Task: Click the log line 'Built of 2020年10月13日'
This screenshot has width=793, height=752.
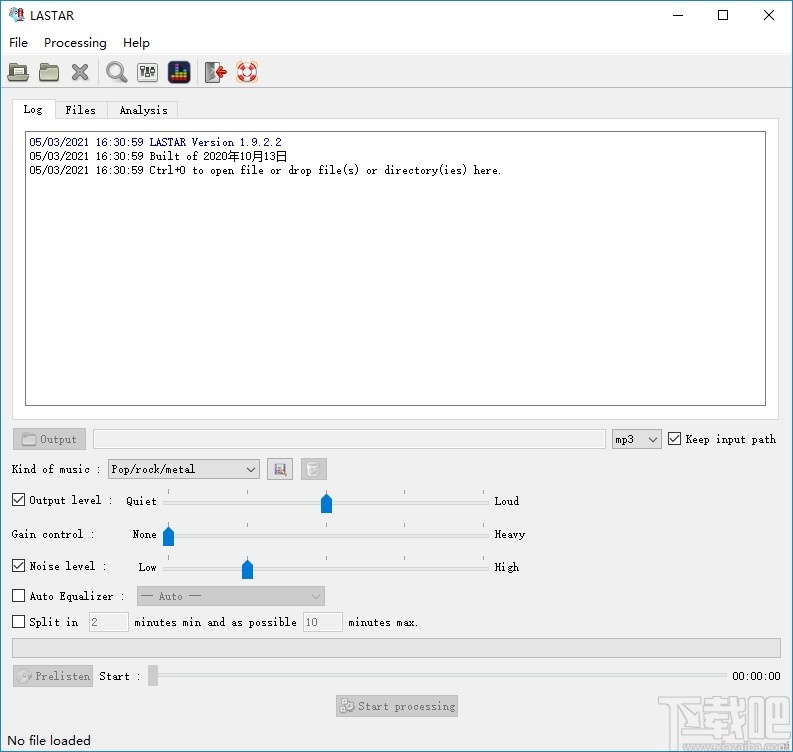Action: pyautogui.click(x=158, y=156)
